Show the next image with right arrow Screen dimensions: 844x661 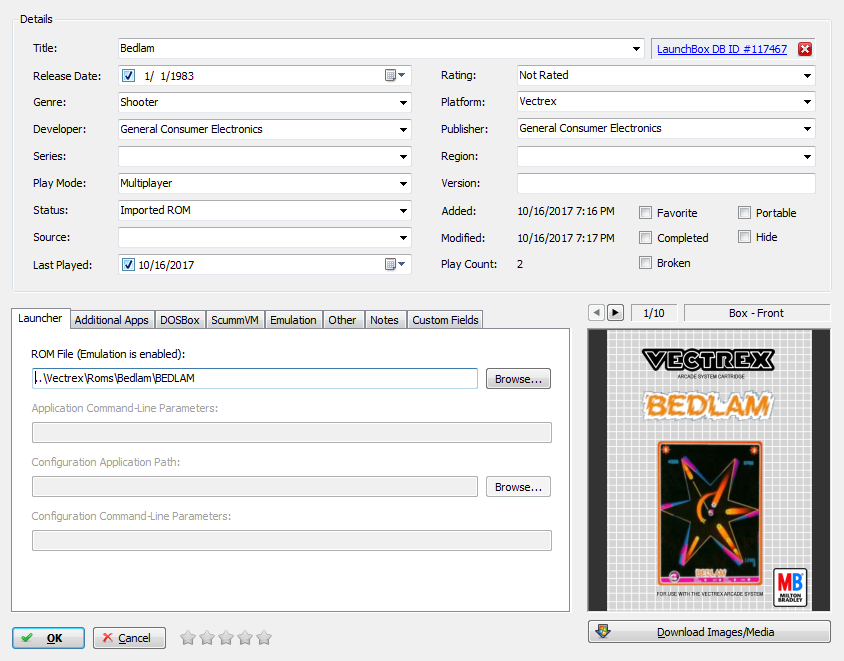point(615,313)
